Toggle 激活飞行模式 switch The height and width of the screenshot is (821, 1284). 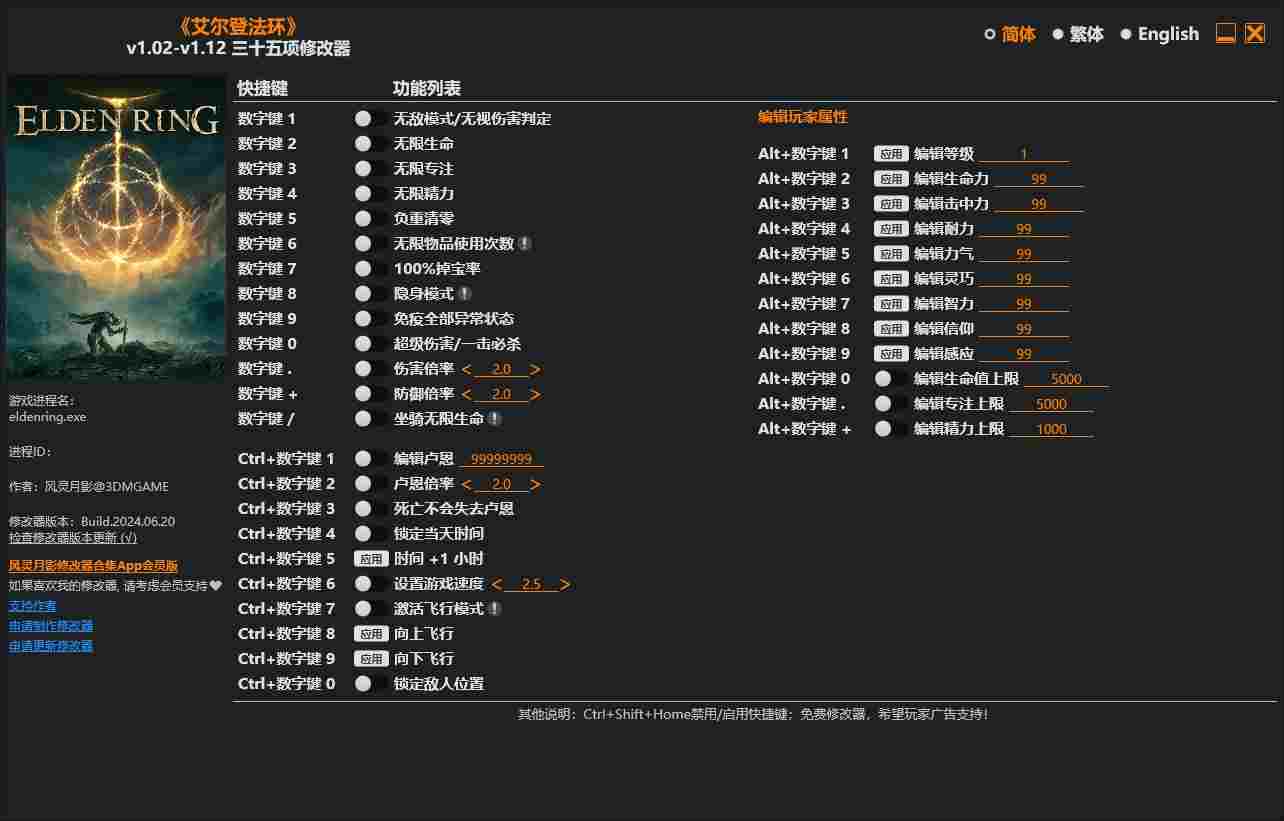pos(371,608)
